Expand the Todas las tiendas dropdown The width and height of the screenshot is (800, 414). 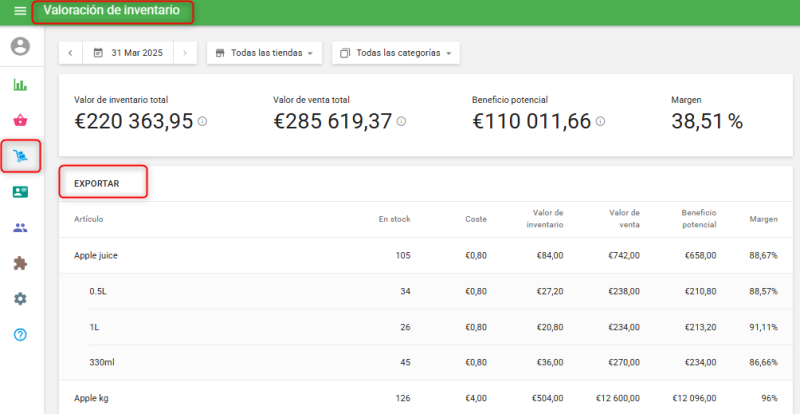pos(264,53)
